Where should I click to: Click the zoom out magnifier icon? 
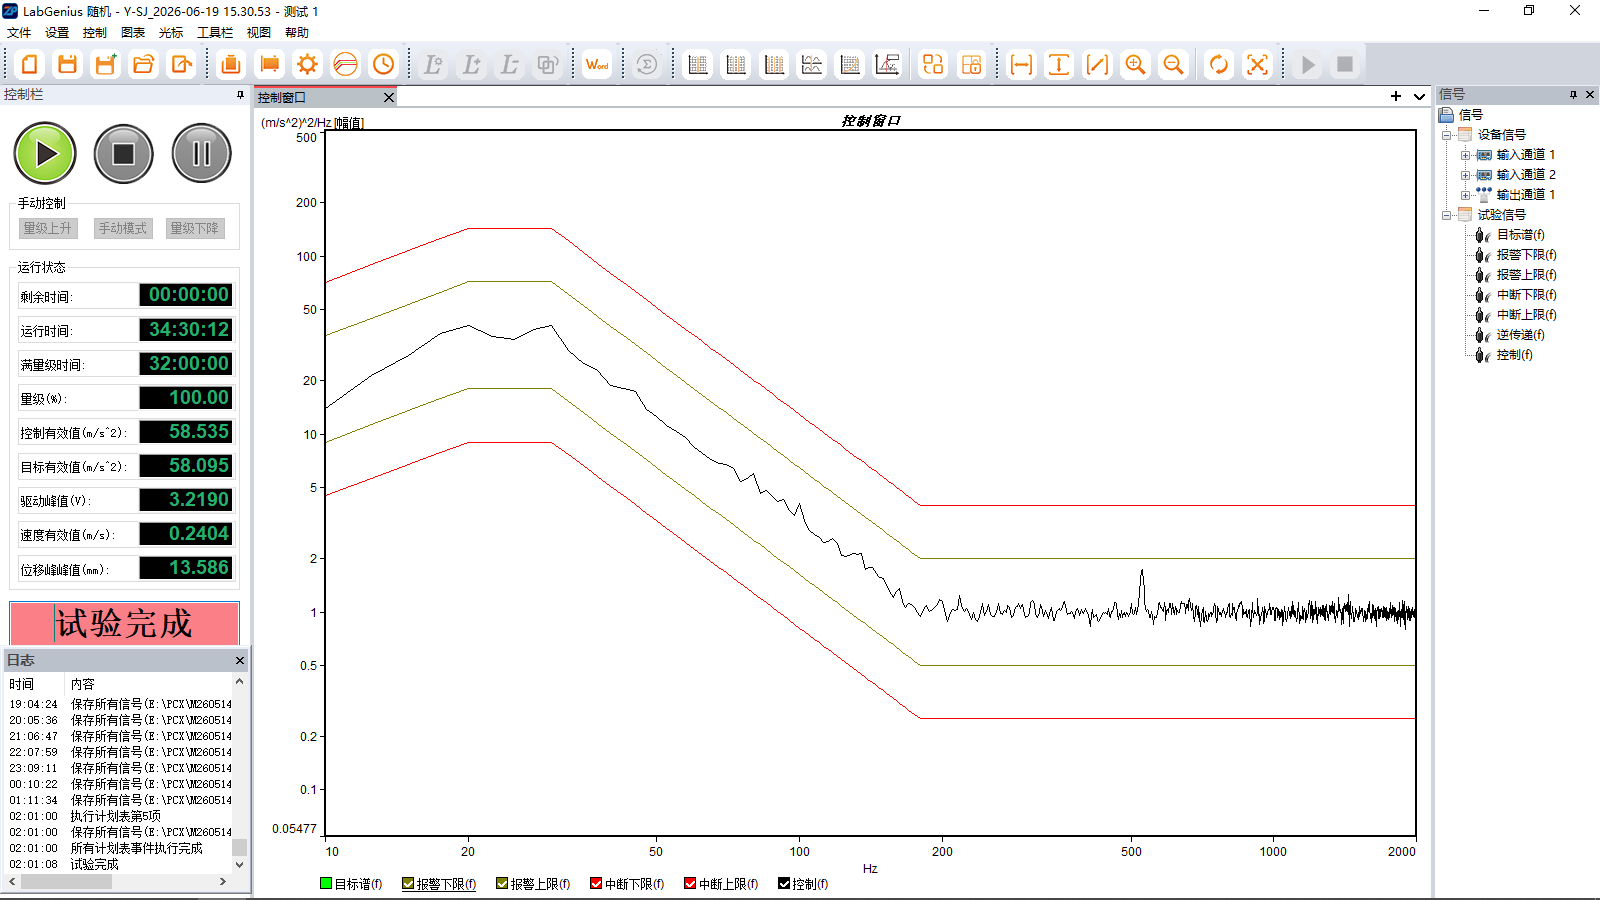1173,65
